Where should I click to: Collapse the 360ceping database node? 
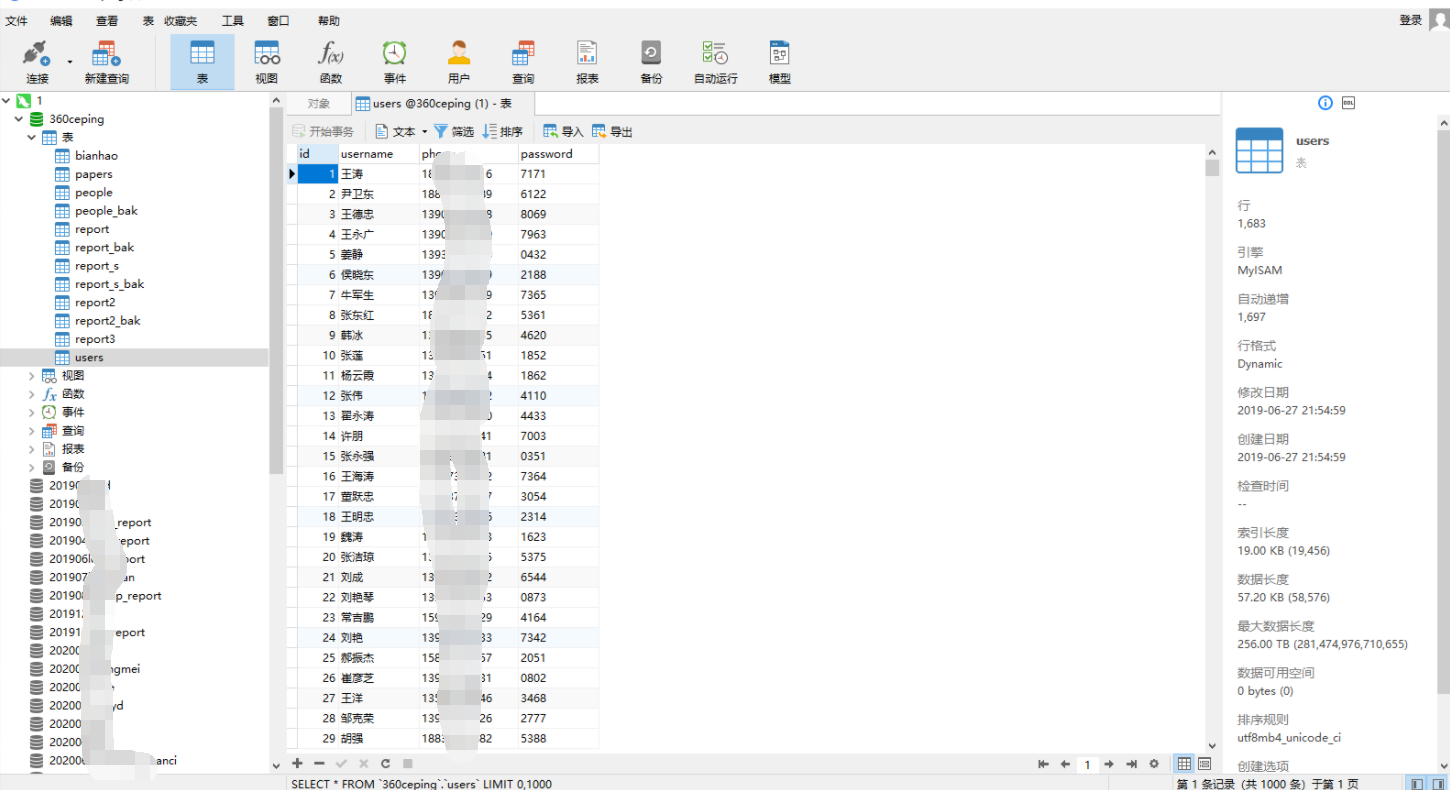coord(19,119)
